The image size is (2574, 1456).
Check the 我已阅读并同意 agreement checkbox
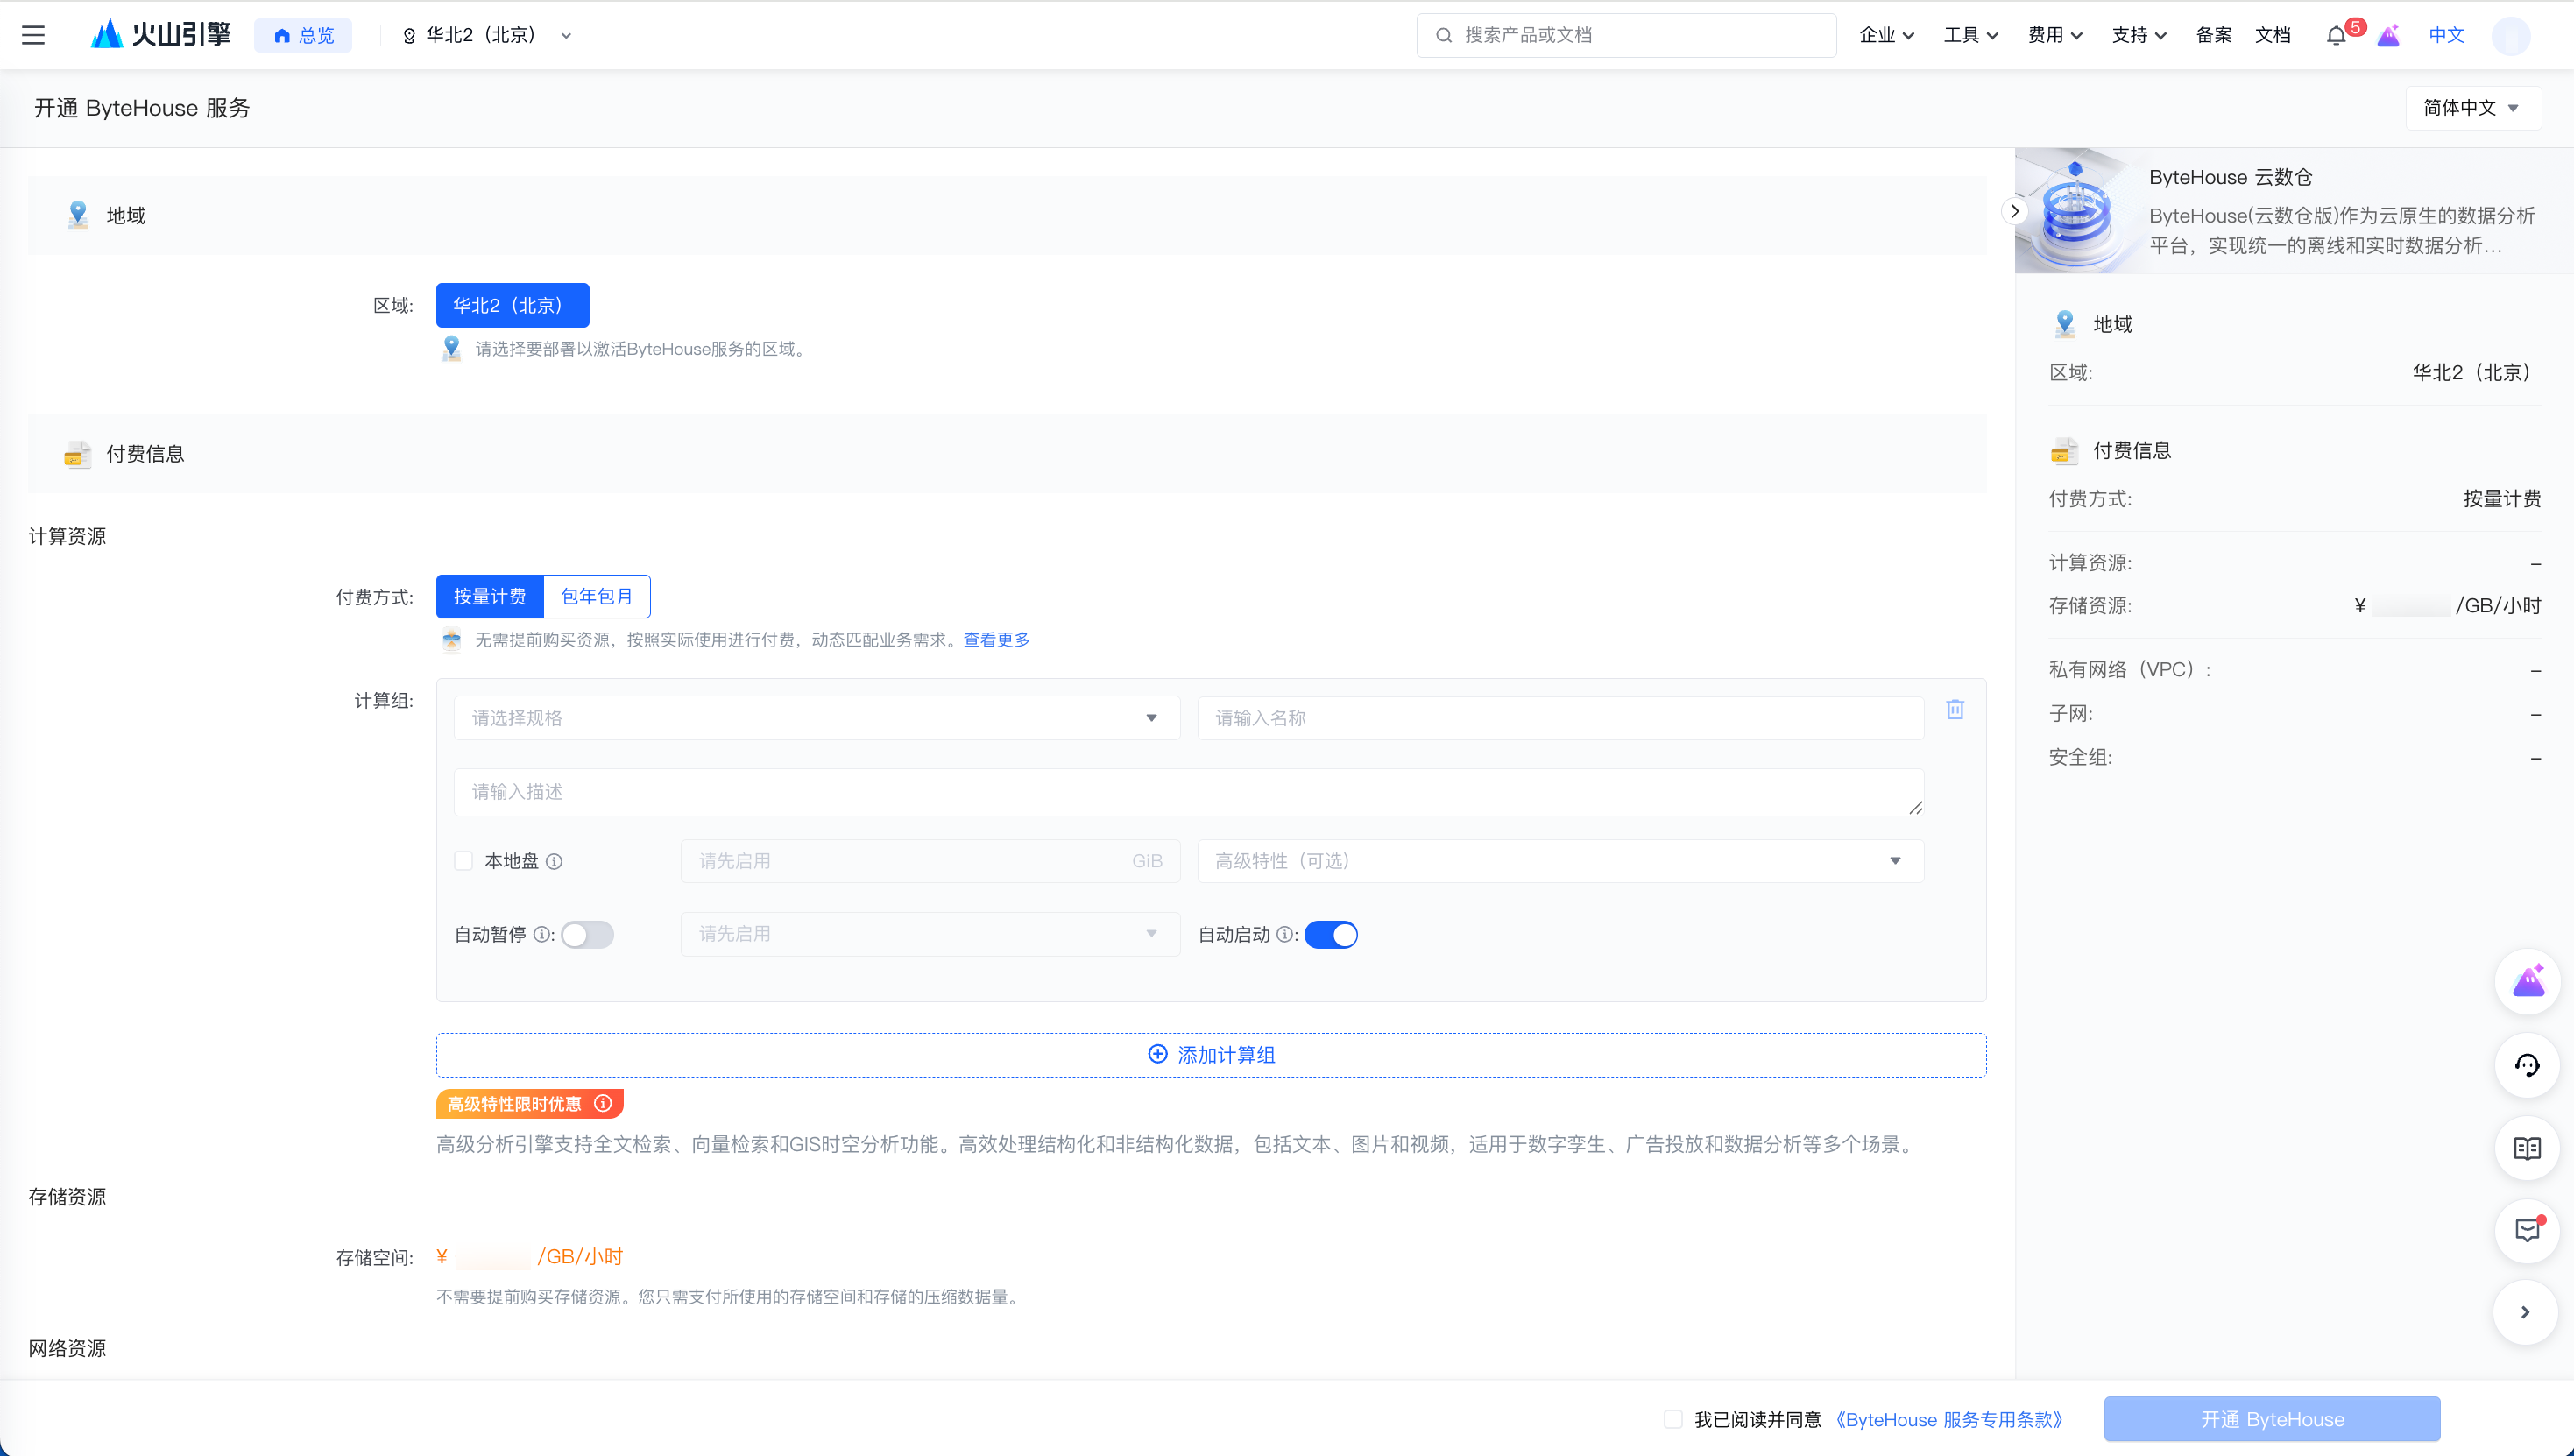[1673, 1419]
